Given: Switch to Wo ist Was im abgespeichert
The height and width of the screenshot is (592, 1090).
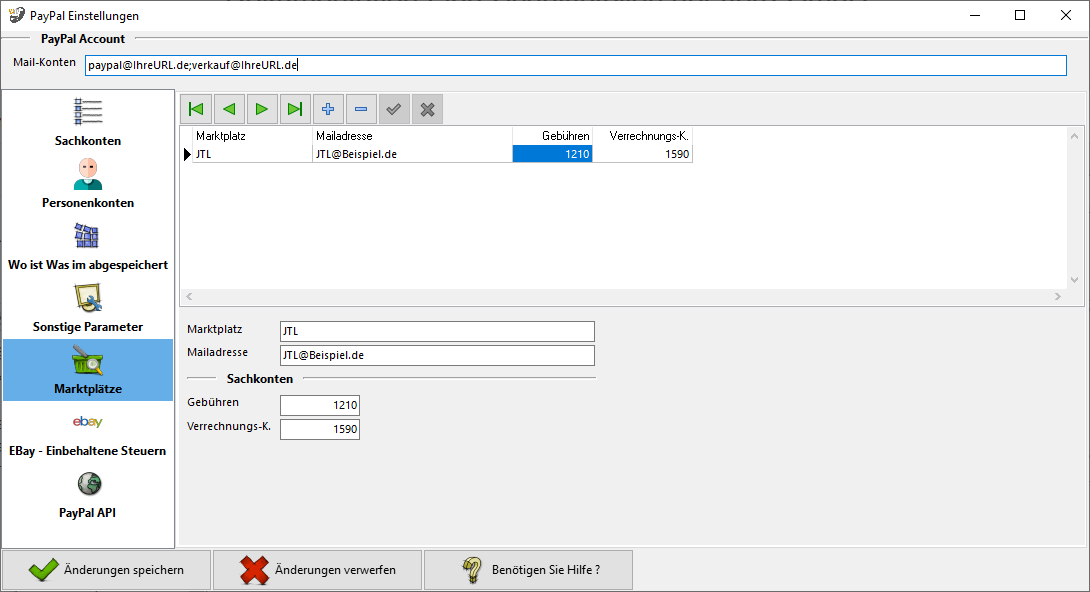Looking at the screenshot, I should [x=88, y=246].
